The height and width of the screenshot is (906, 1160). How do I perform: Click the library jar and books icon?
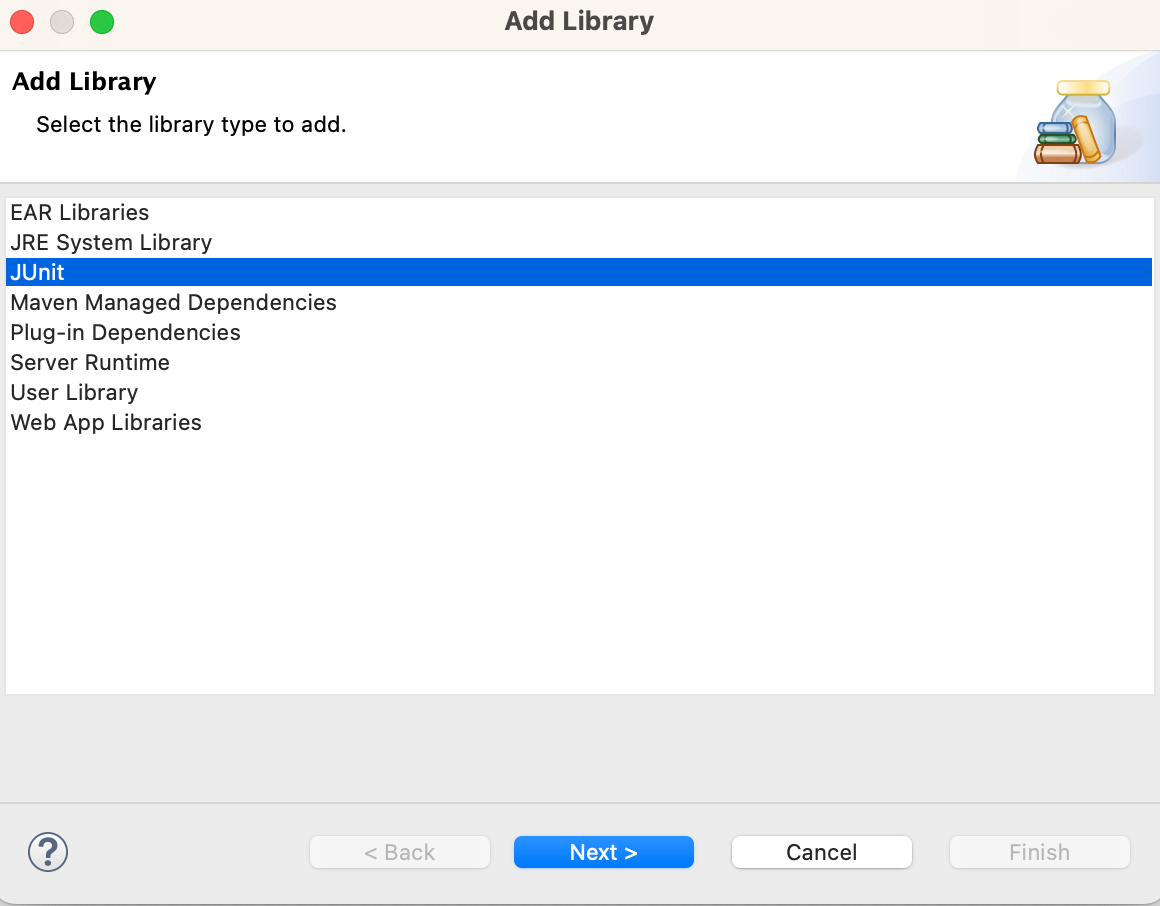pyautogui.click(x=1076, y=122)
